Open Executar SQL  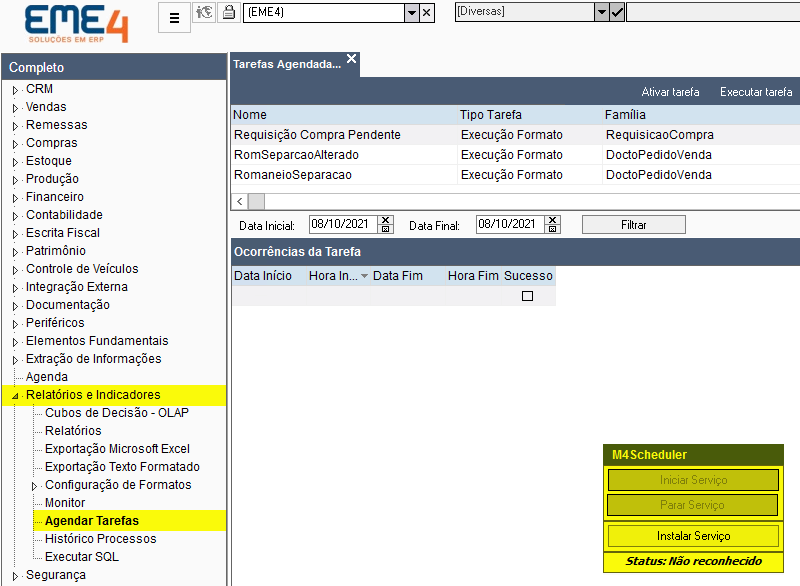82,556
